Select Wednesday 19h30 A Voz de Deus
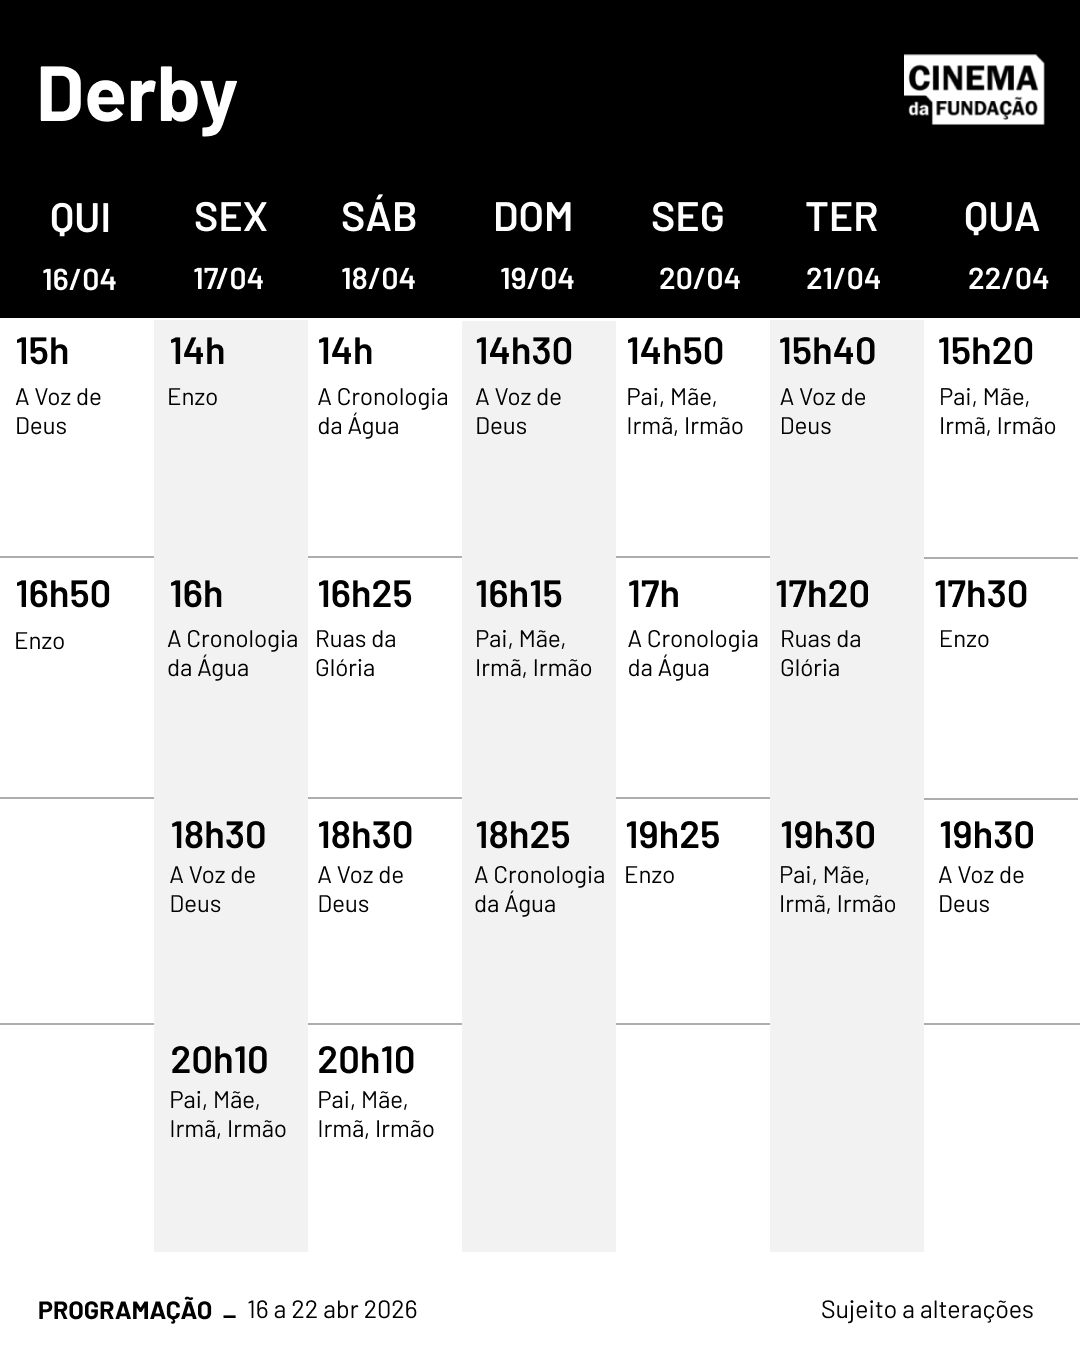1080x1350 pixels. (x=986, y=866)
